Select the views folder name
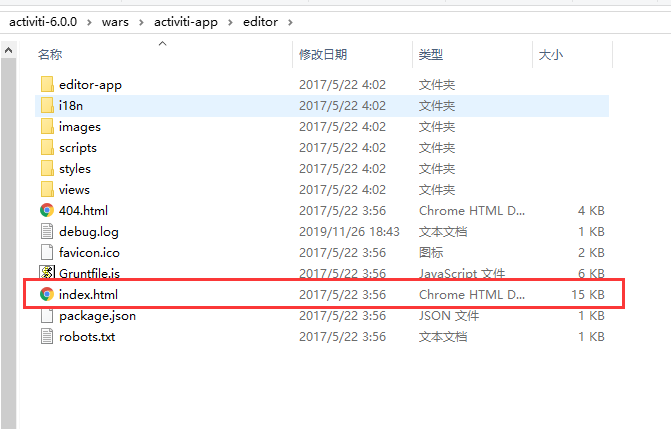Viewport: 671px width, 429px height. point(74,189)
